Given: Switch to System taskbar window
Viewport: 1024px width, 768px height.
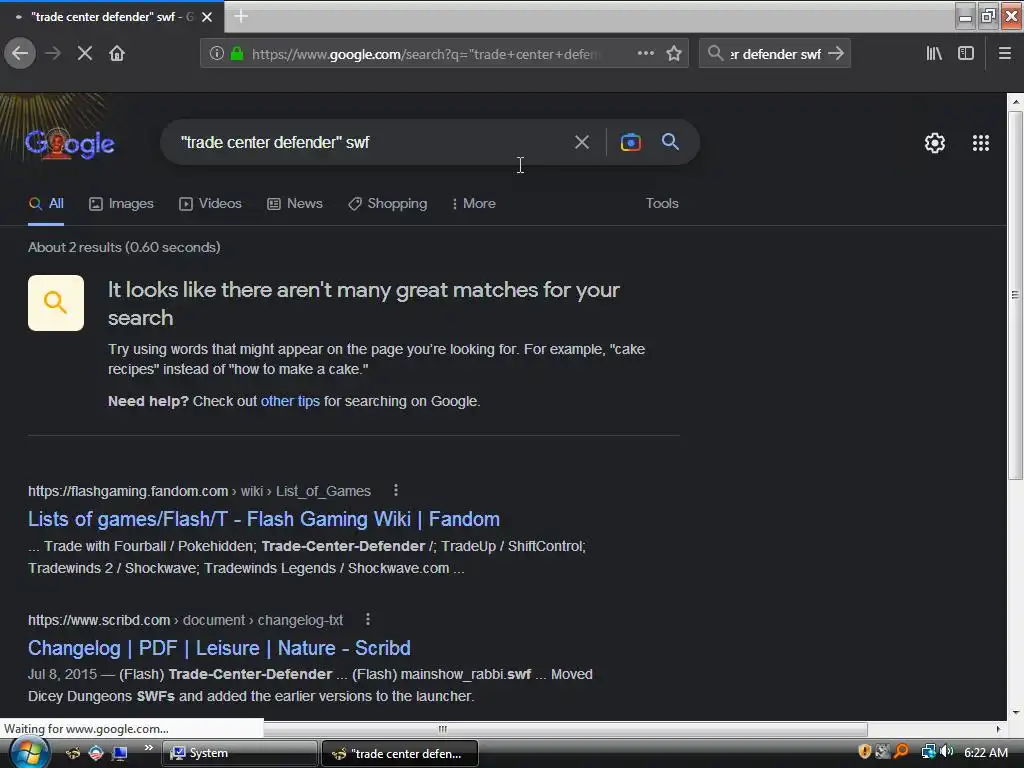Looking at the screenshot, I should tap(239, 753).
